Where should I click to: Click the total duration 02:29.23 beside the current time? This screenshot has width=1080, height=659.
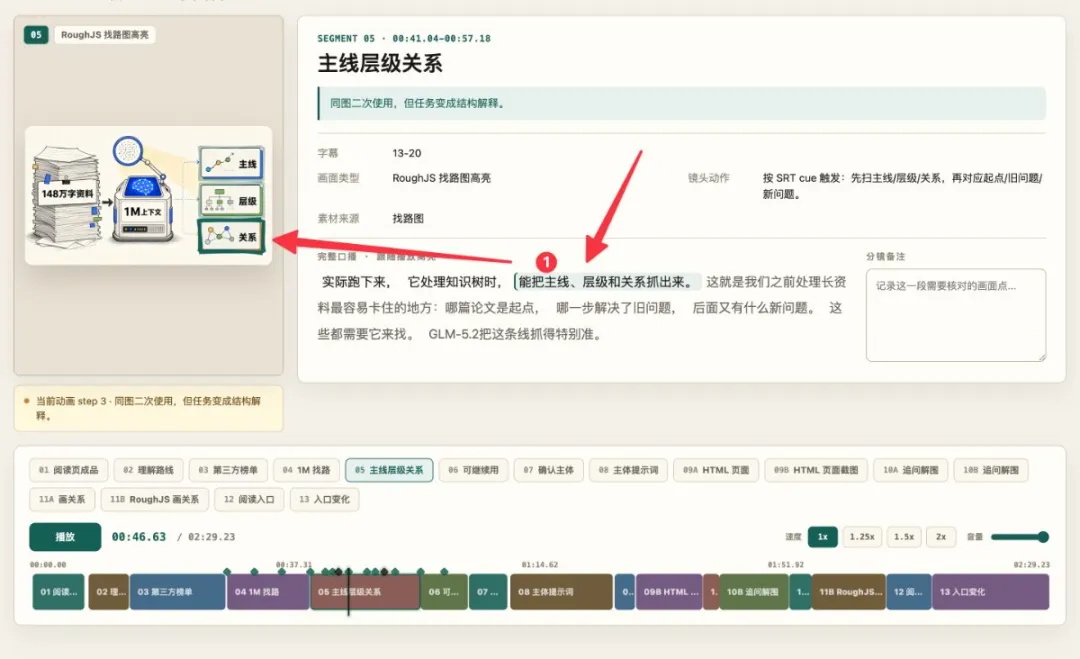(211, 536)
